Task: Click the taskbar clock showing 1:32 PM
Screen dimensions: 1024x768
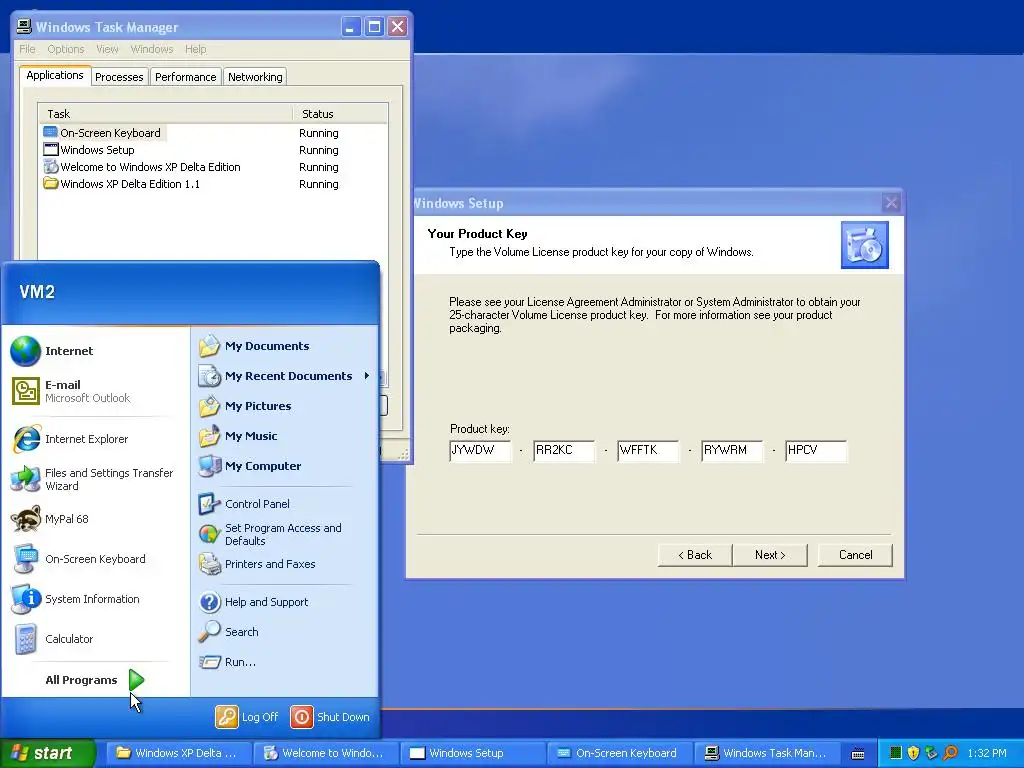Action: point(987,753)
